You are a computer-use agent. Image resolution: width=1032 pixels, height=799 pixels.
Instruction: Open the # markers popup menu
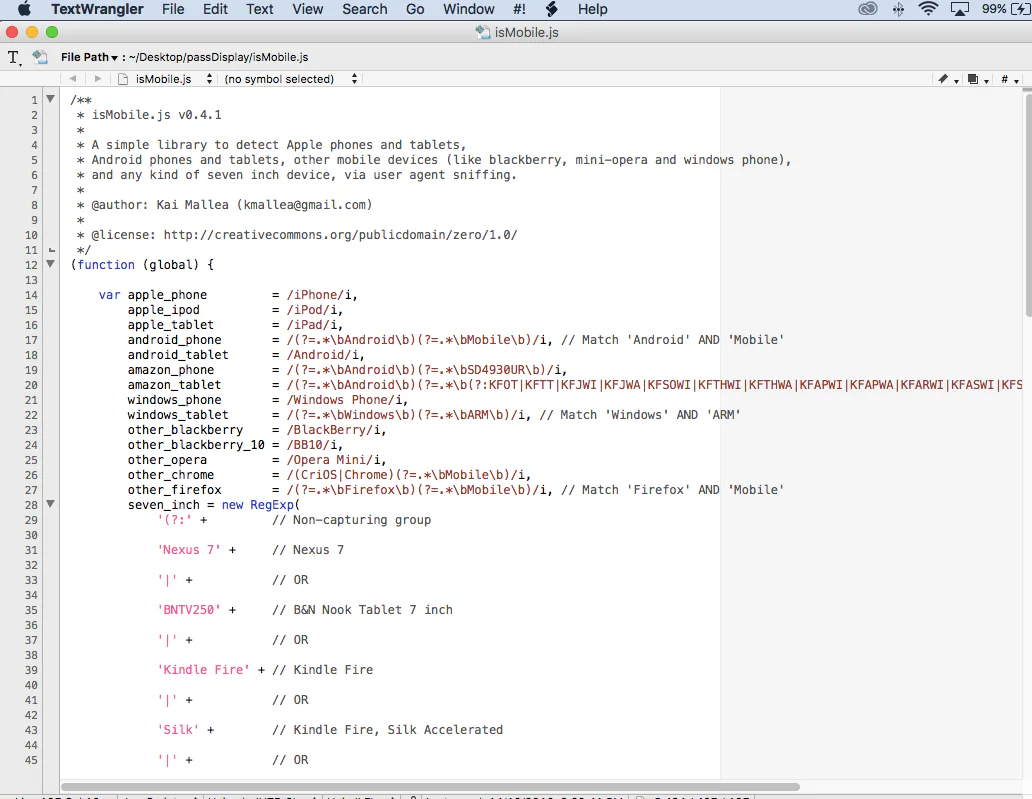[1009, 79]
